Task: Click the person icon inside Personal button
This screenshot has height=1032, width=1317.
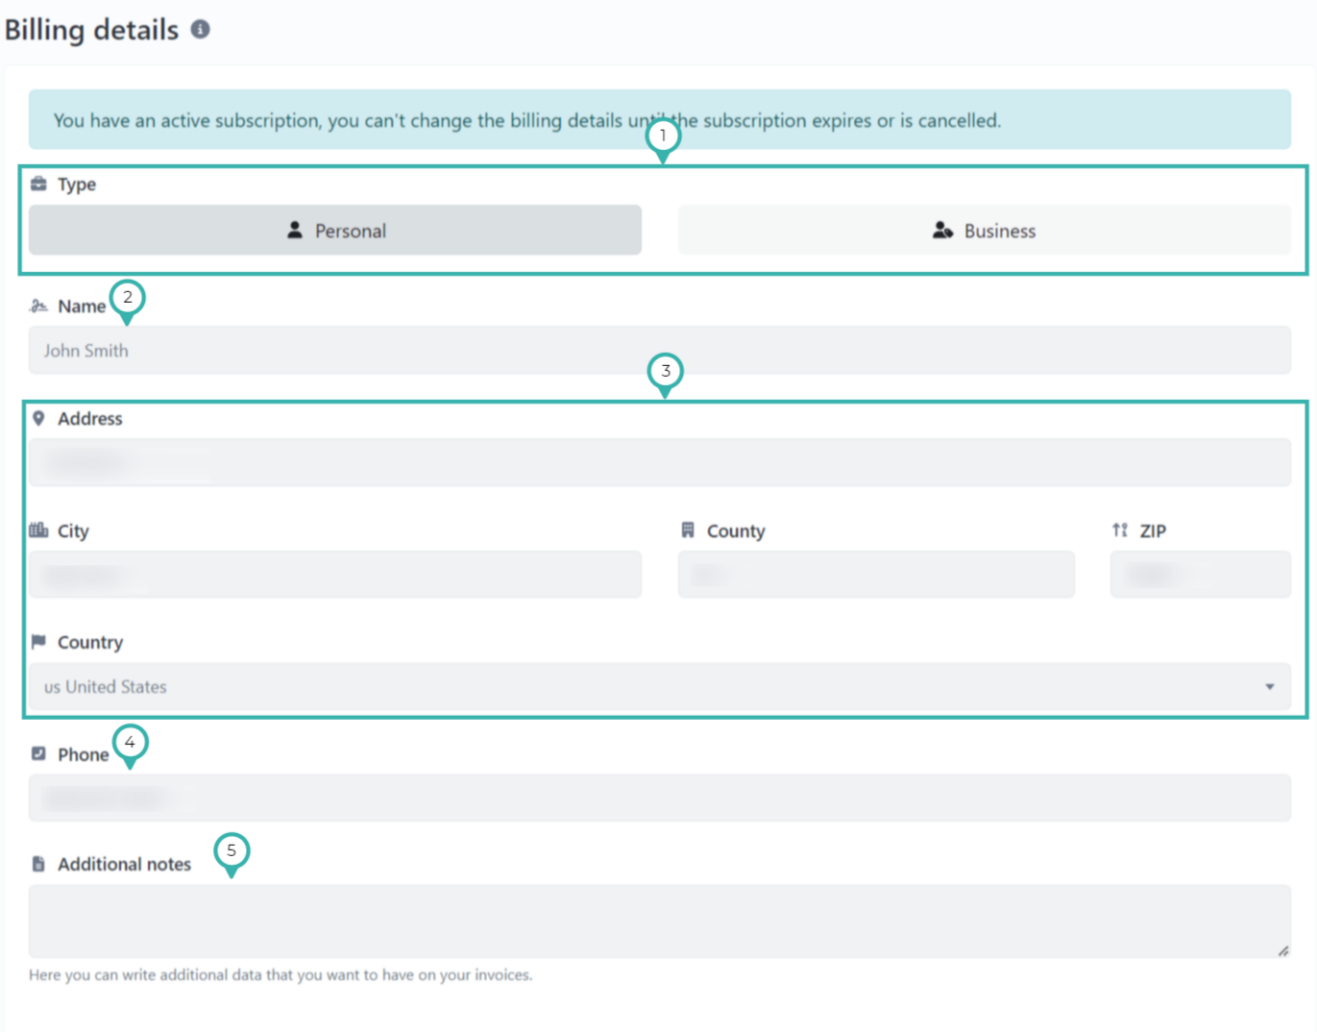Action: coord(294,230)
